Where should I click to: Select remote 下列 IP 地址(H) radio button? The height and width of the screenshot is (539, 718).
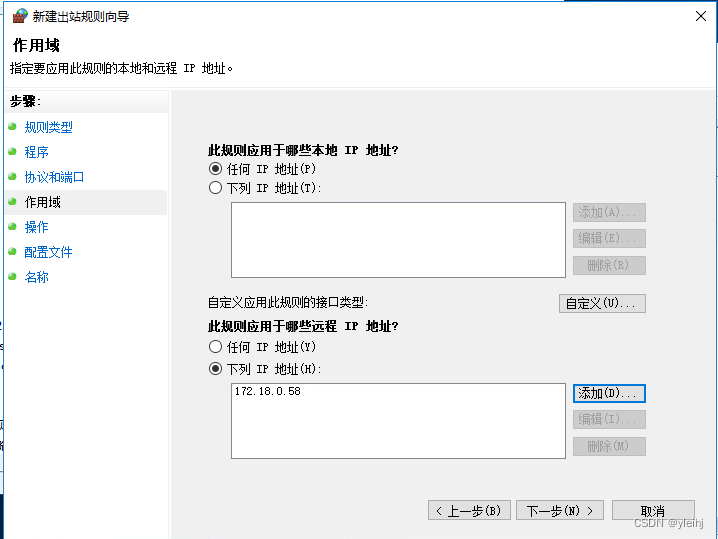coord(215,369)
